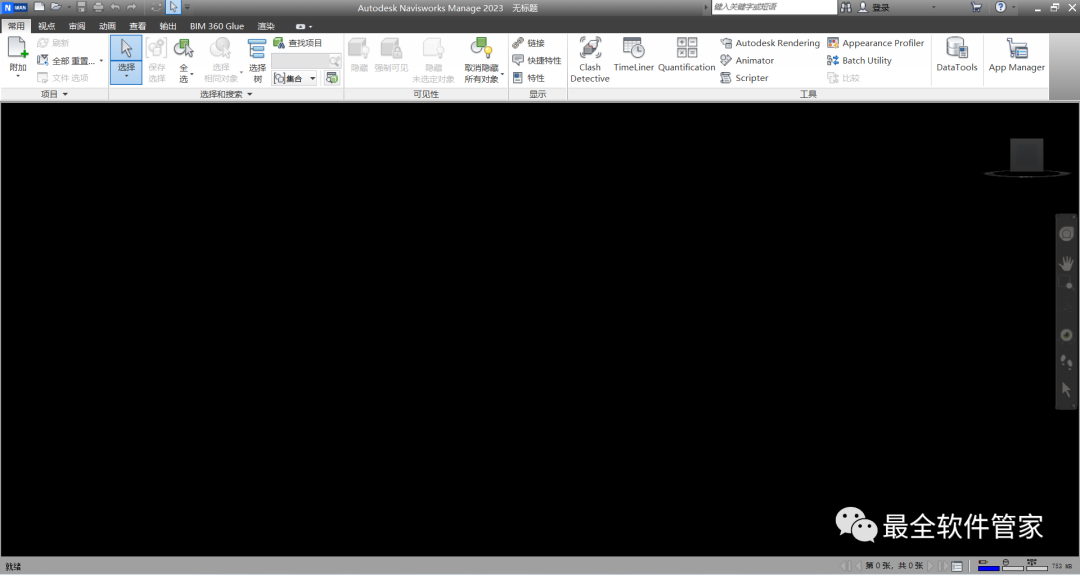Click the Select arrow on navigation bar
The width and height of the screenshot is (1080, 575).
(1066, 390)
